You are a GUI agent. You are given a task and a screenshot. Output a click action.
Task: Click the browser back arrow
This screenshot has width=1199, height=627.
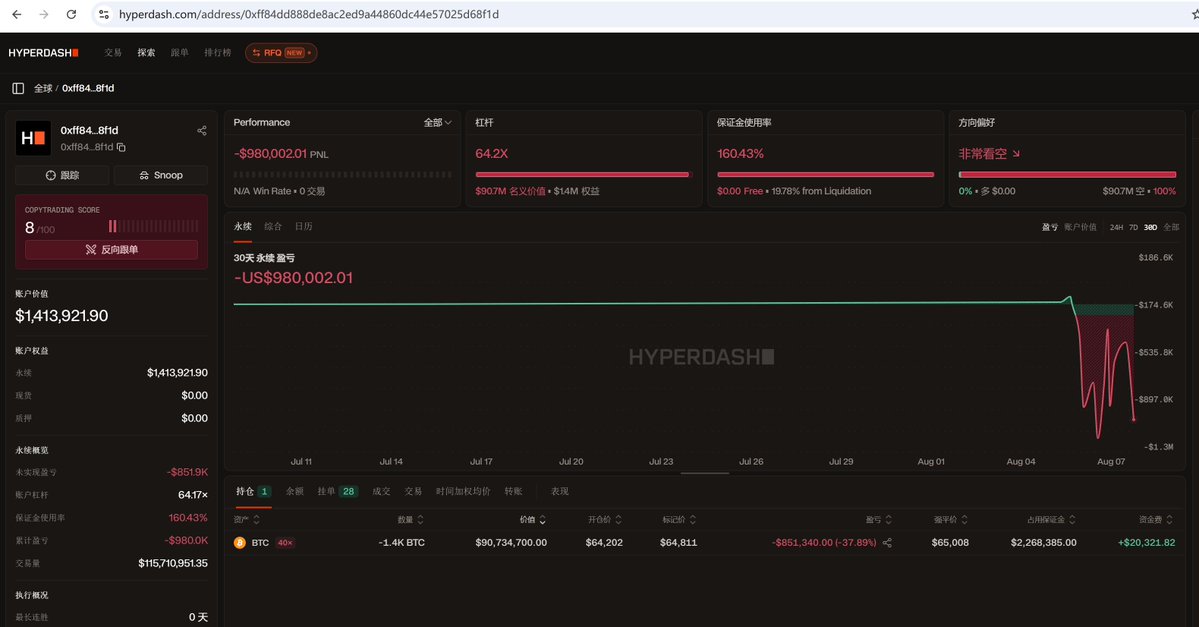click(x=16, y=15)
